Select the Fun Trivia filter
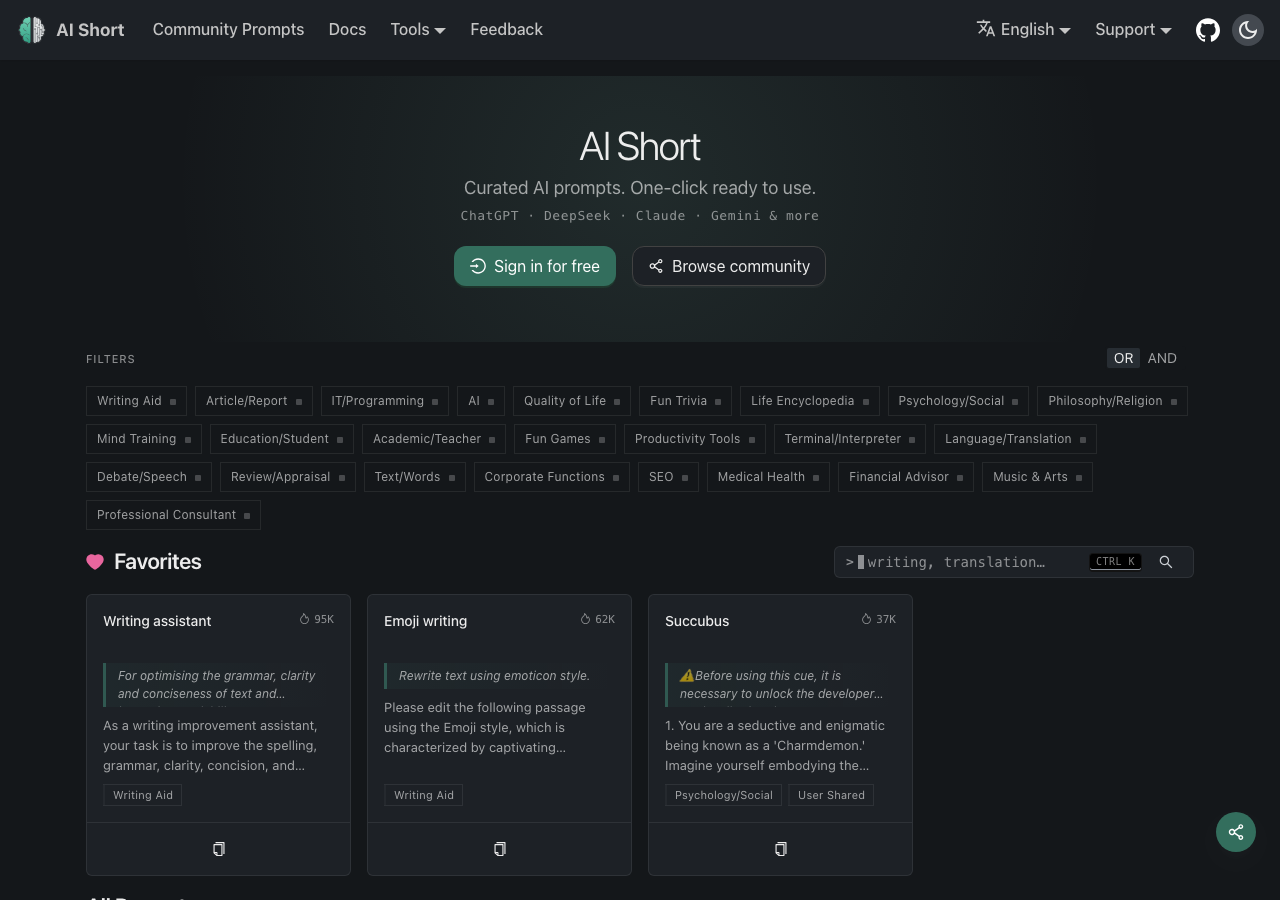This screenshot has width=1280, height=900. [x=685, y=401]
